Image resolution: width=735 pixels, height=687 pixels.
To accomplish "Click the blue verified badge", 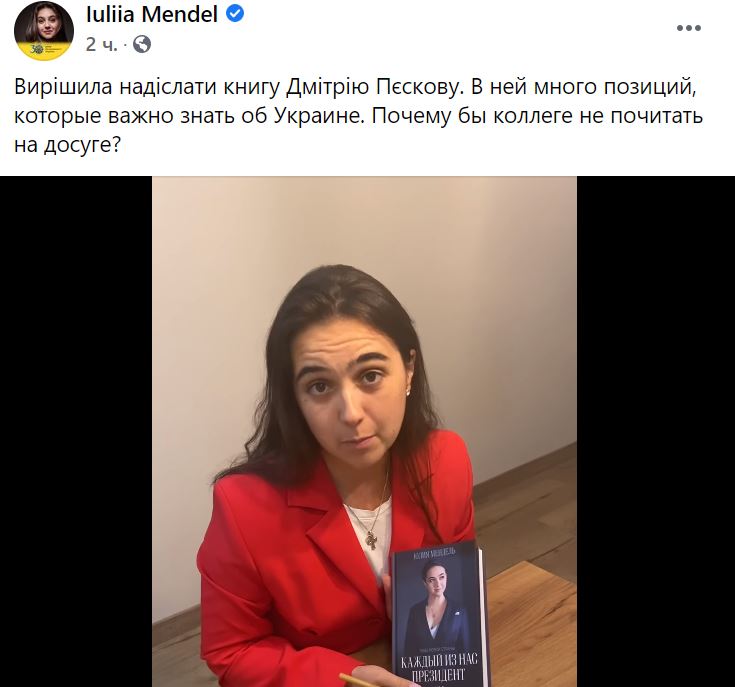I will click(x=235, y=15).
